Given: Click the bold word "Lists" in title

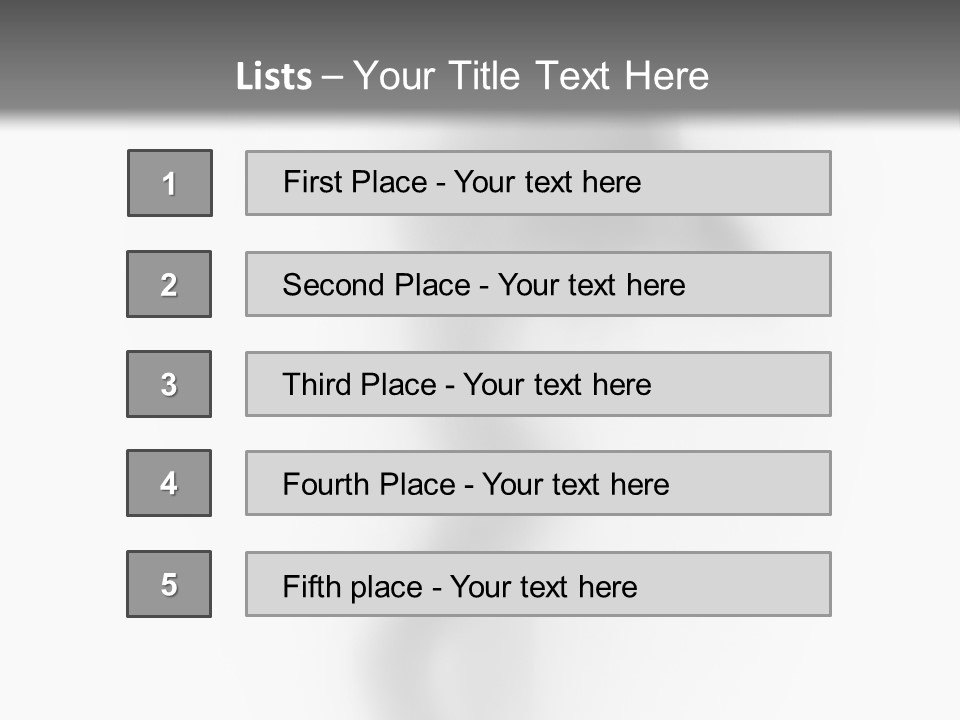Looking at the screenshot, I should coord(274,77).
